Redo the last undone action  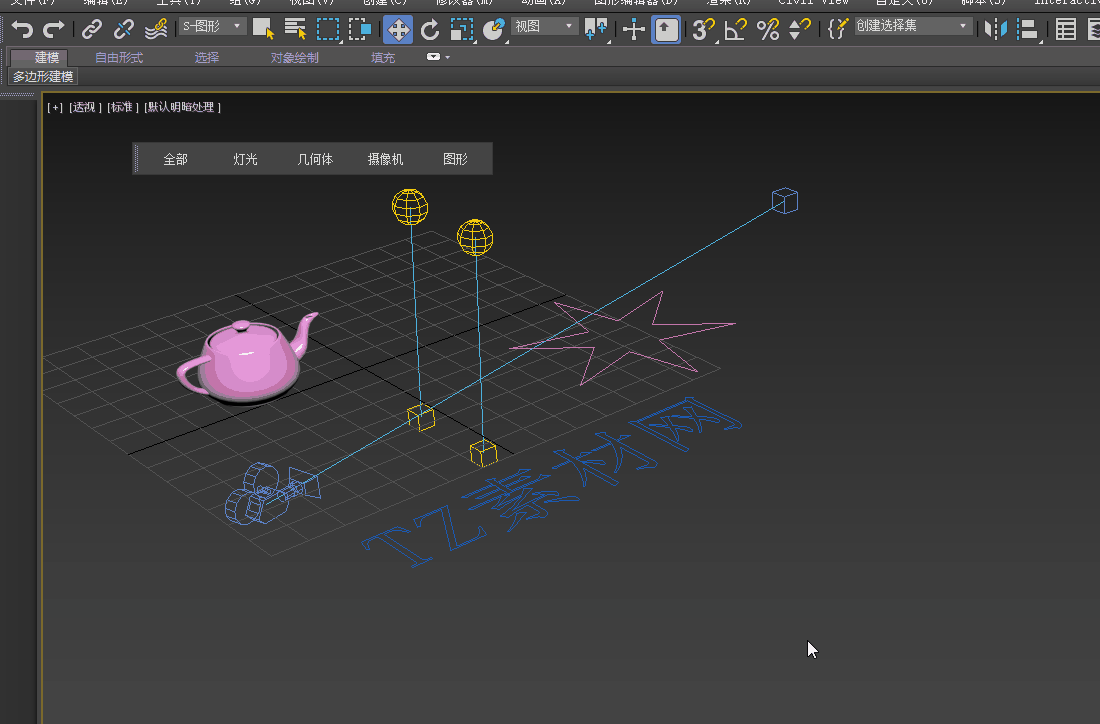[54, 29]
